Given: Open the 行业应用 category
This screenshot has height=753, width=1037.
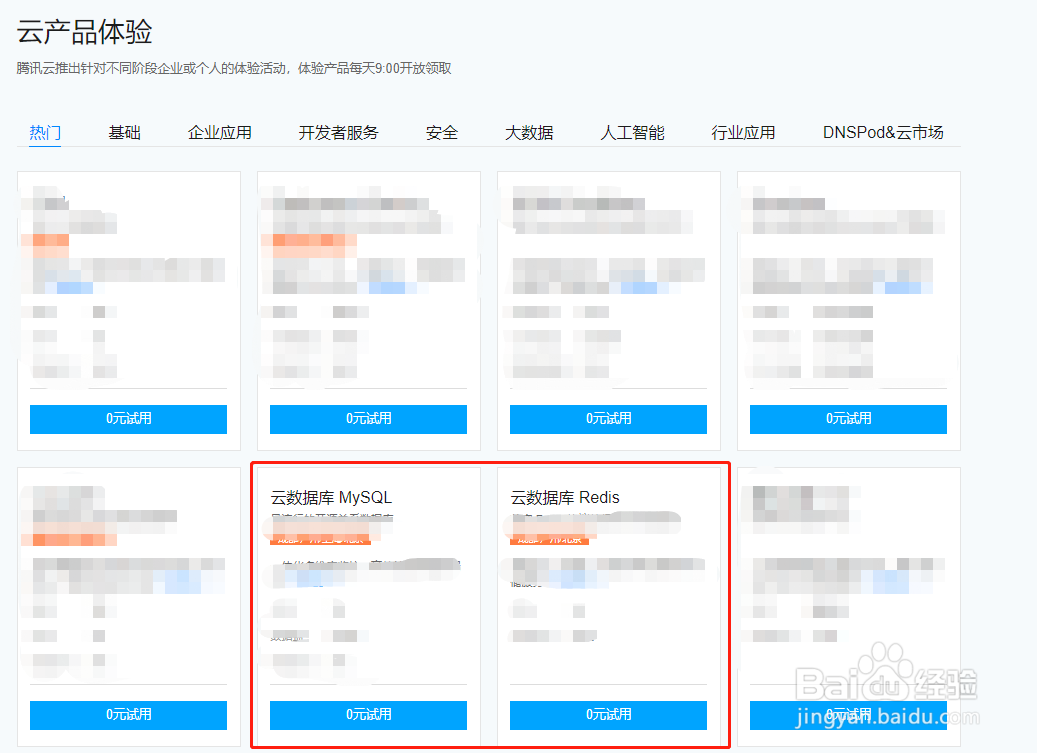Looking at the screenshot, I should 743,131.
